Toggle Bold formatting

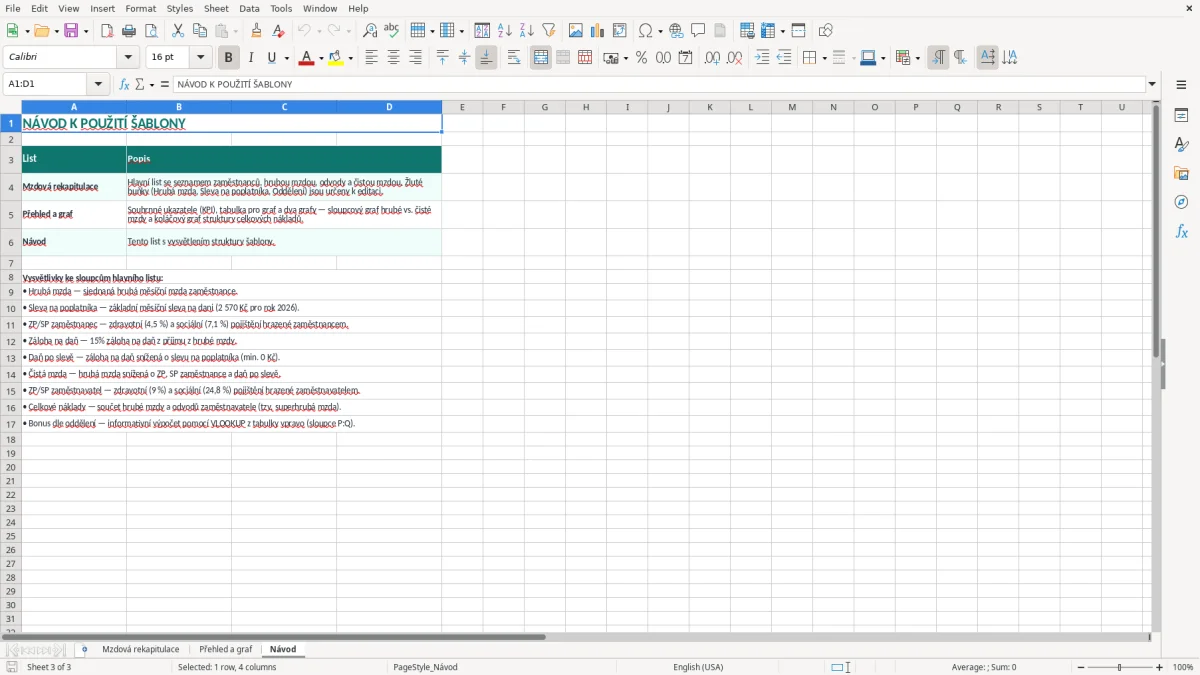tap(228, 58)
